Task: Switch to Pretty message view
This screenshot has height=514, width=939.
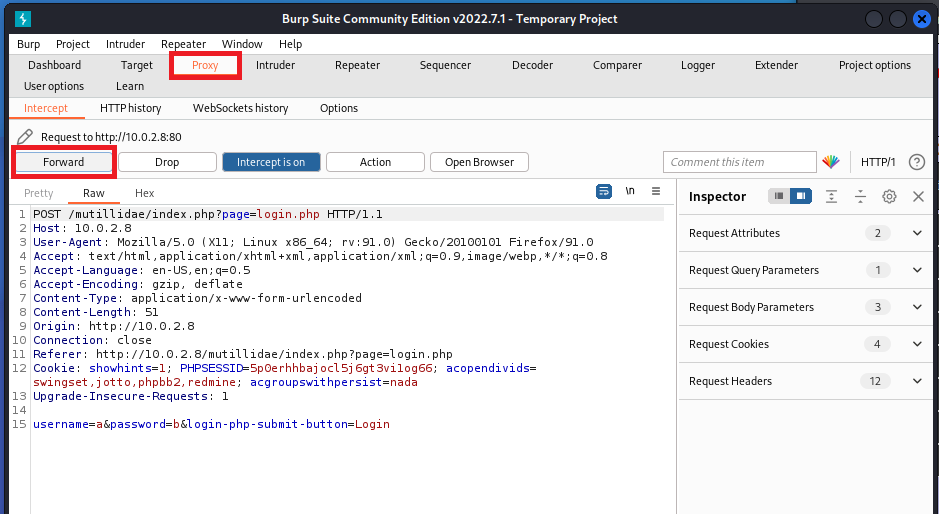Action: 39,193
